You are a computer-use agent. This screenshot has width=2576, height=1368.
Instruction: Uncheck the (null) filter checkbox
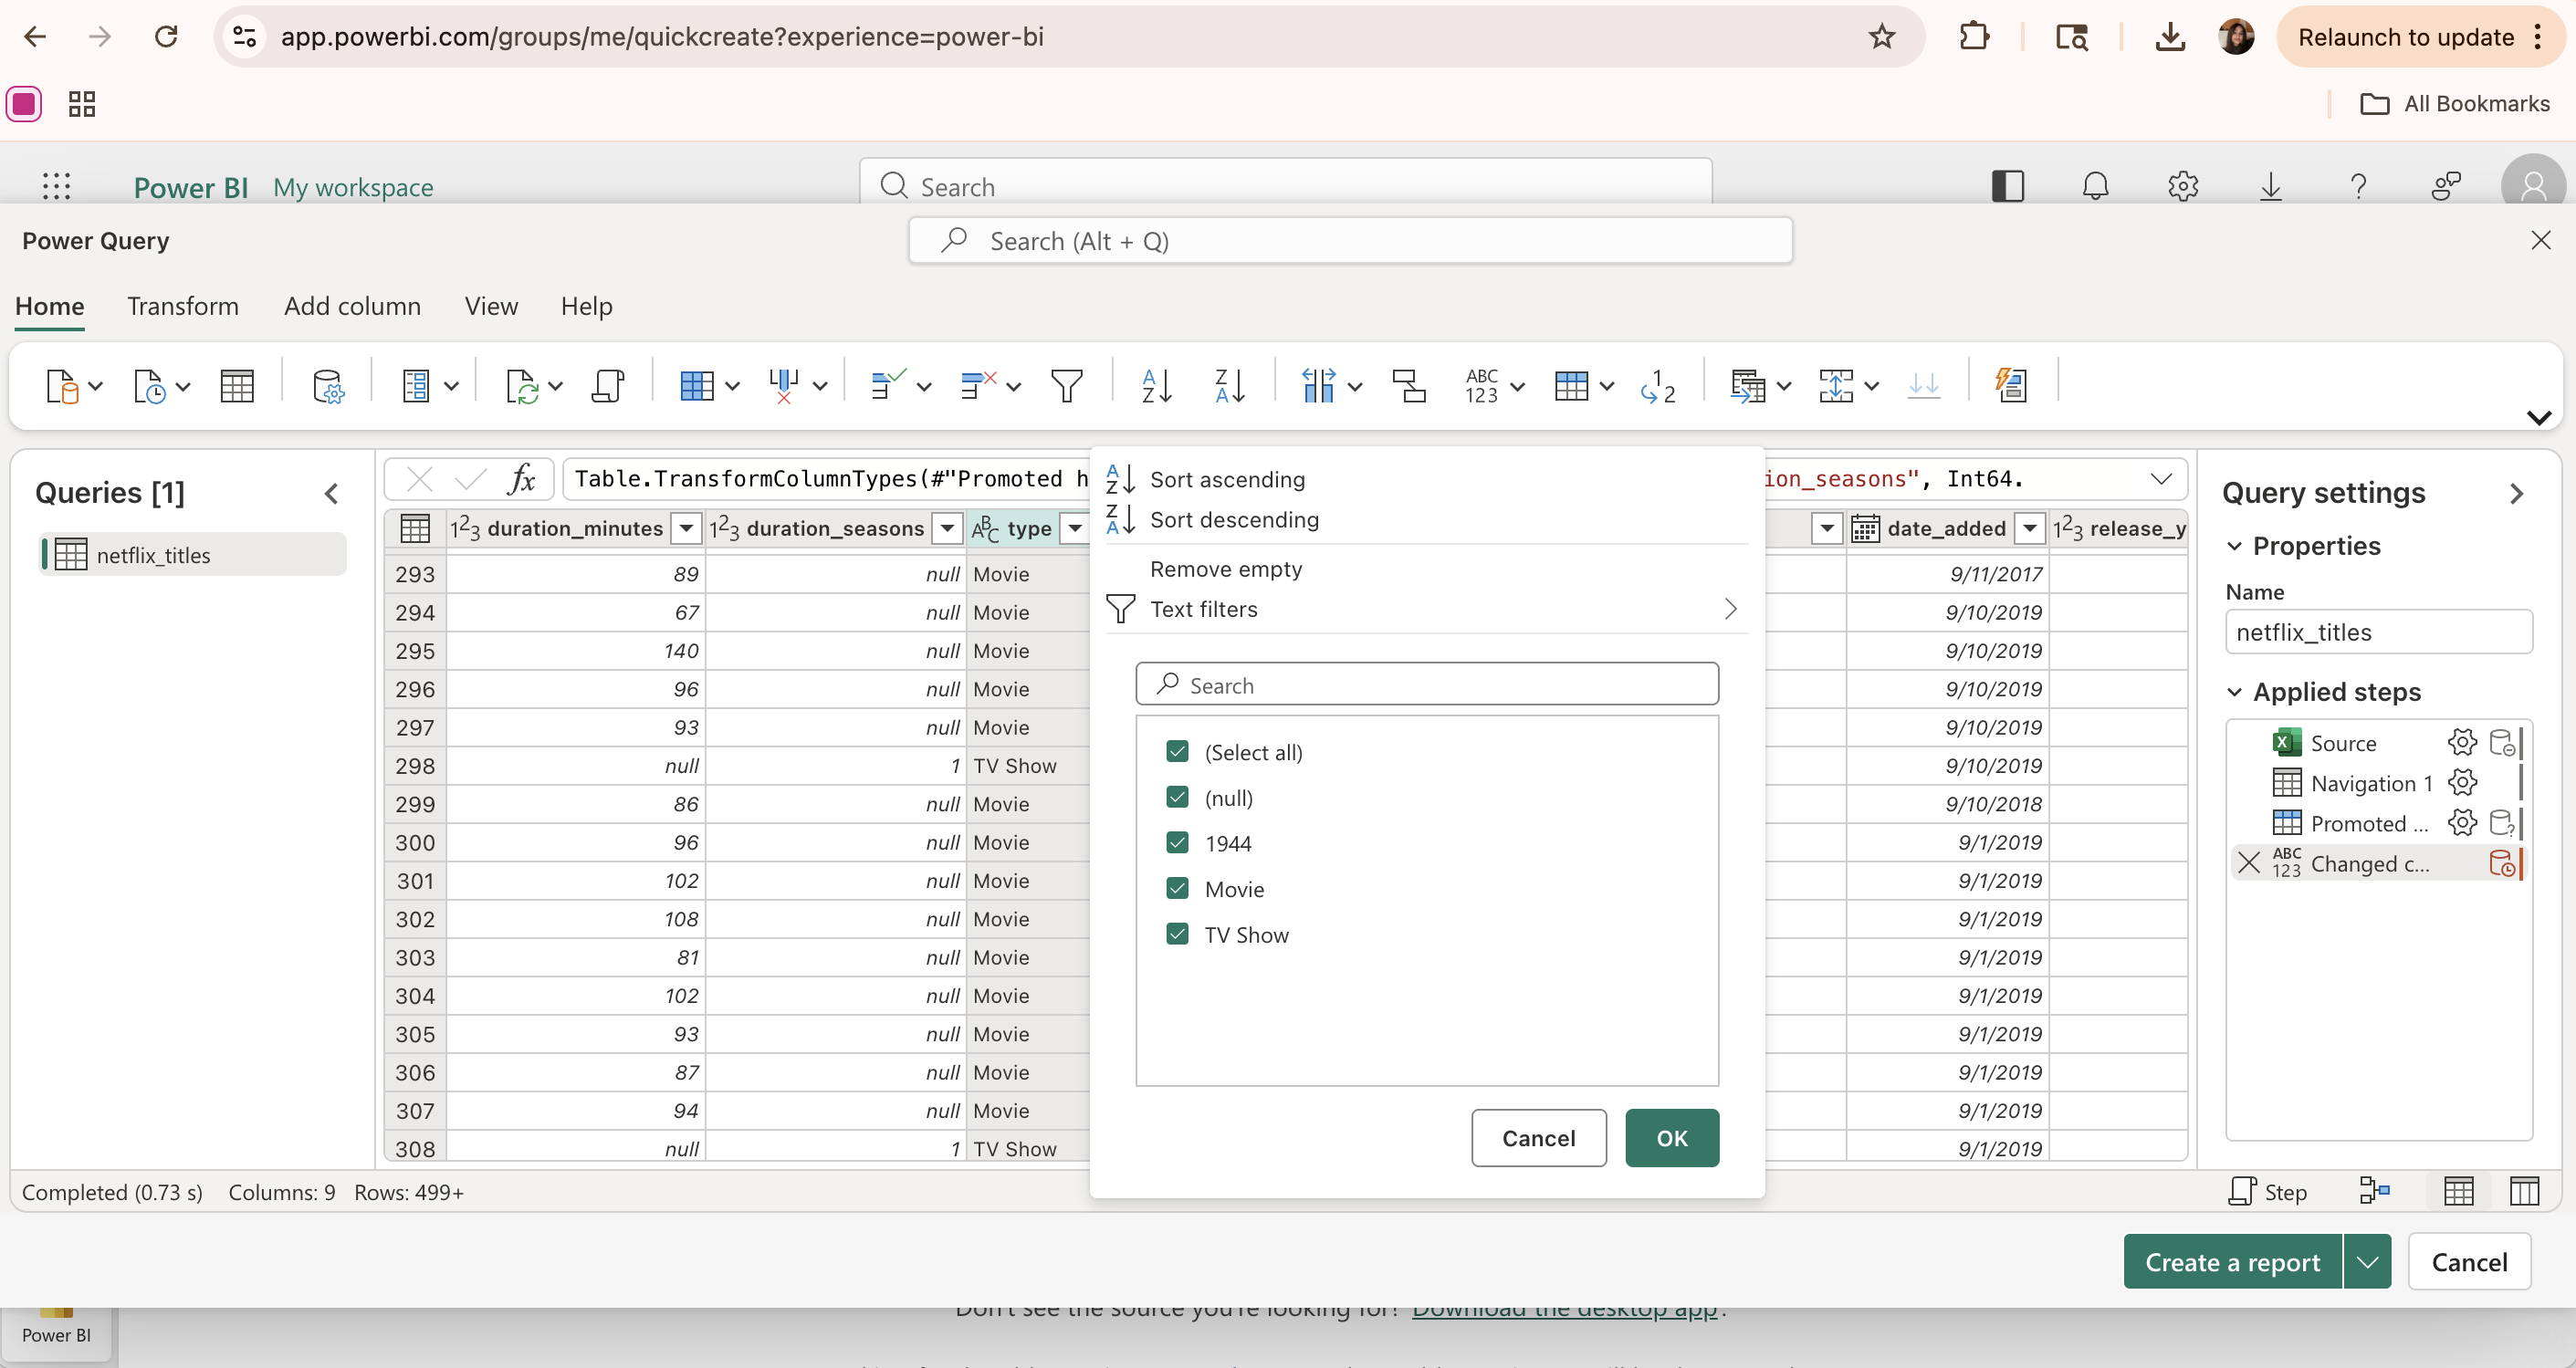pyautogui.click(x=1177, y=797)
